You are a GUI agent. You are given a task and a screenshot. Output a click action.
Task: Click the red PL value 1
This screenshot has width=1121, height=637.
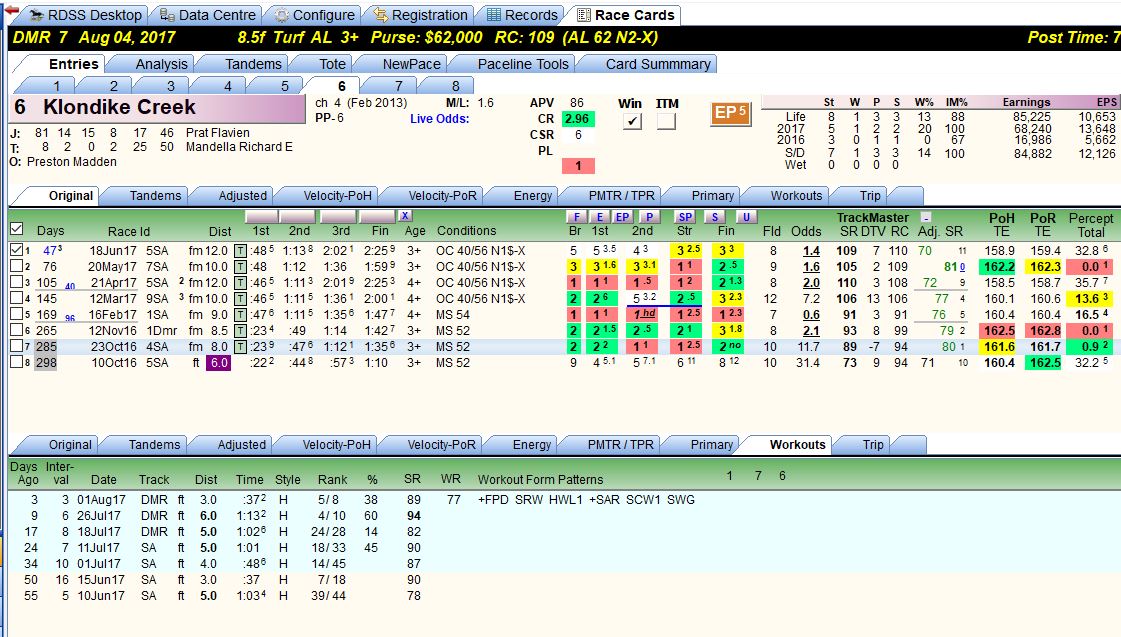click(x=578, y=166)
